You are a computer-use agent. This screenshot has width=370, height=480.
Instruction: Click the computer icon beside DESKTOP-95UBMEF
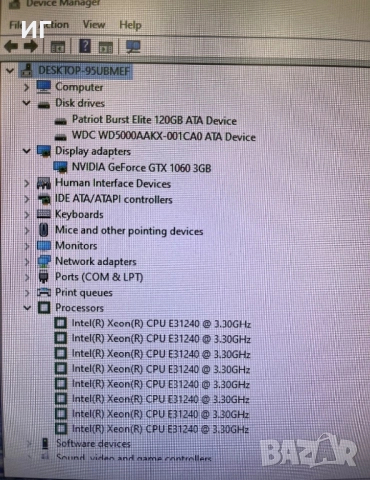click(27, 70)
